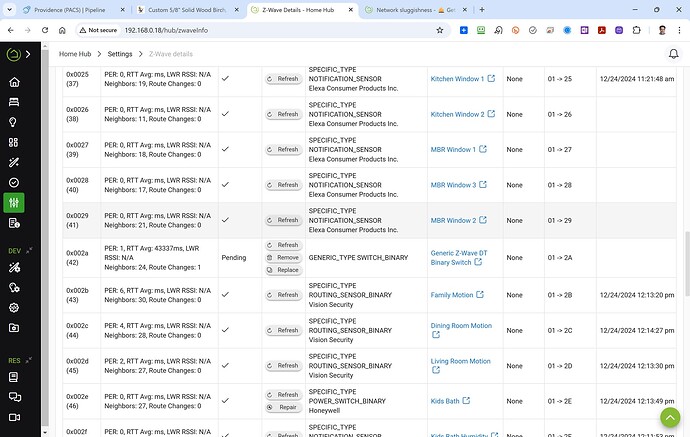This screenshot has width=690, height=437.
Task: Open the settings gear icon under DEV
Action: click(14, 308)
